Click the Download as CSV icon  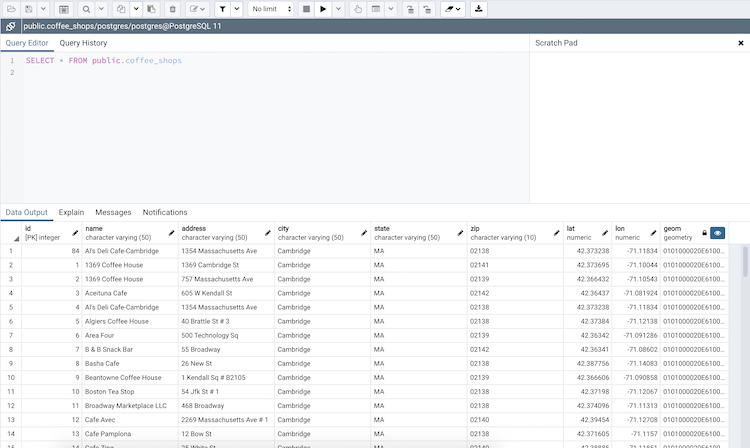coord(479,9)
